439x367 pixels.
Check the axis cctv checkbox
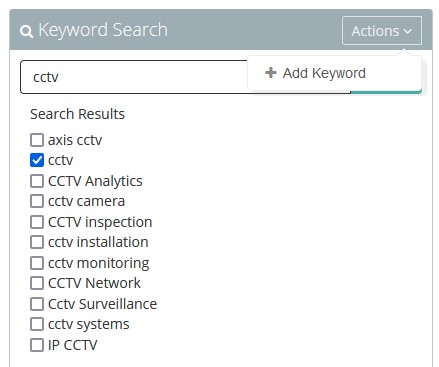(37, 140)
